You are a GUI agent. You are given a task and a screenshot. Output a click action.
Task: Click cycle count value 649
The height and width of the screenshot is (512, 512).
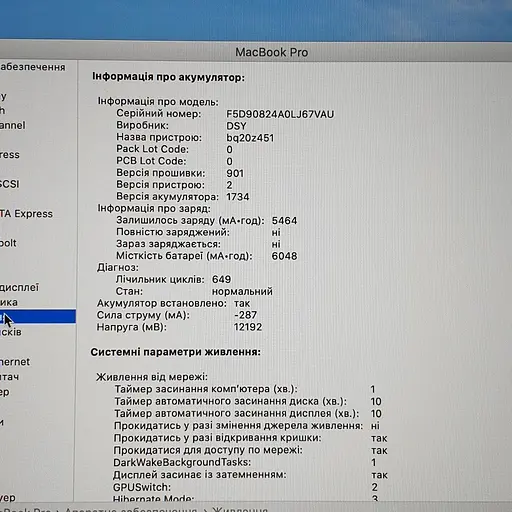tap(221, 279)
